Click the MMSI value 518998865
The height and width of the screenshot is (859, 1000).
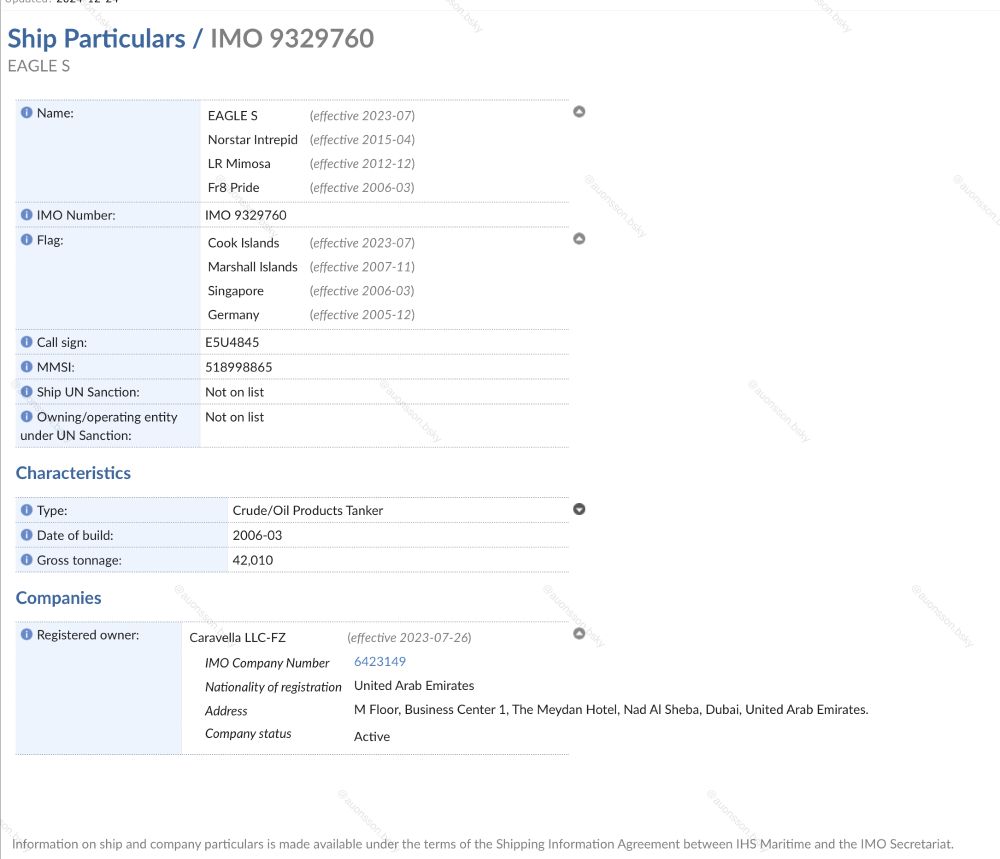239,367
